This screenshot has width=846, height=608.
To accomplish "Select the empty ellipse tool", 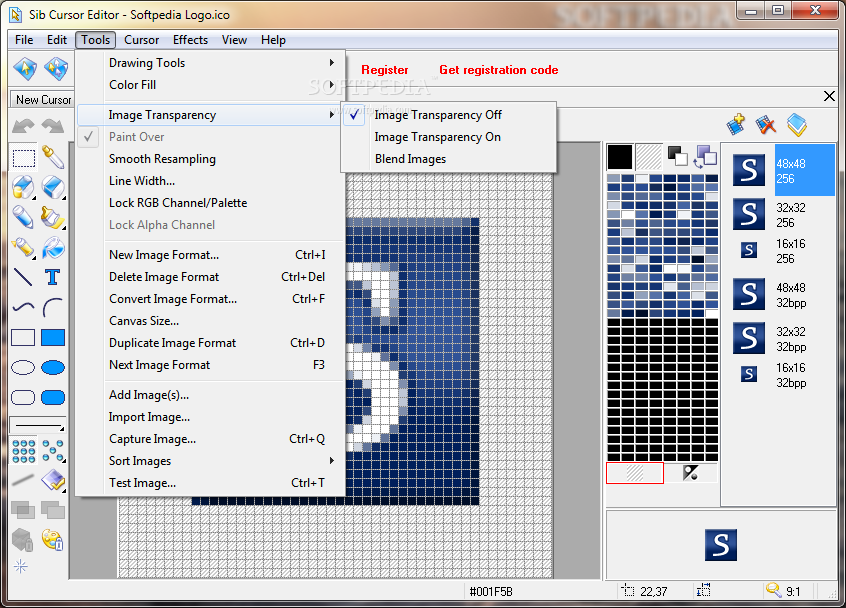I will coord(23,368).
